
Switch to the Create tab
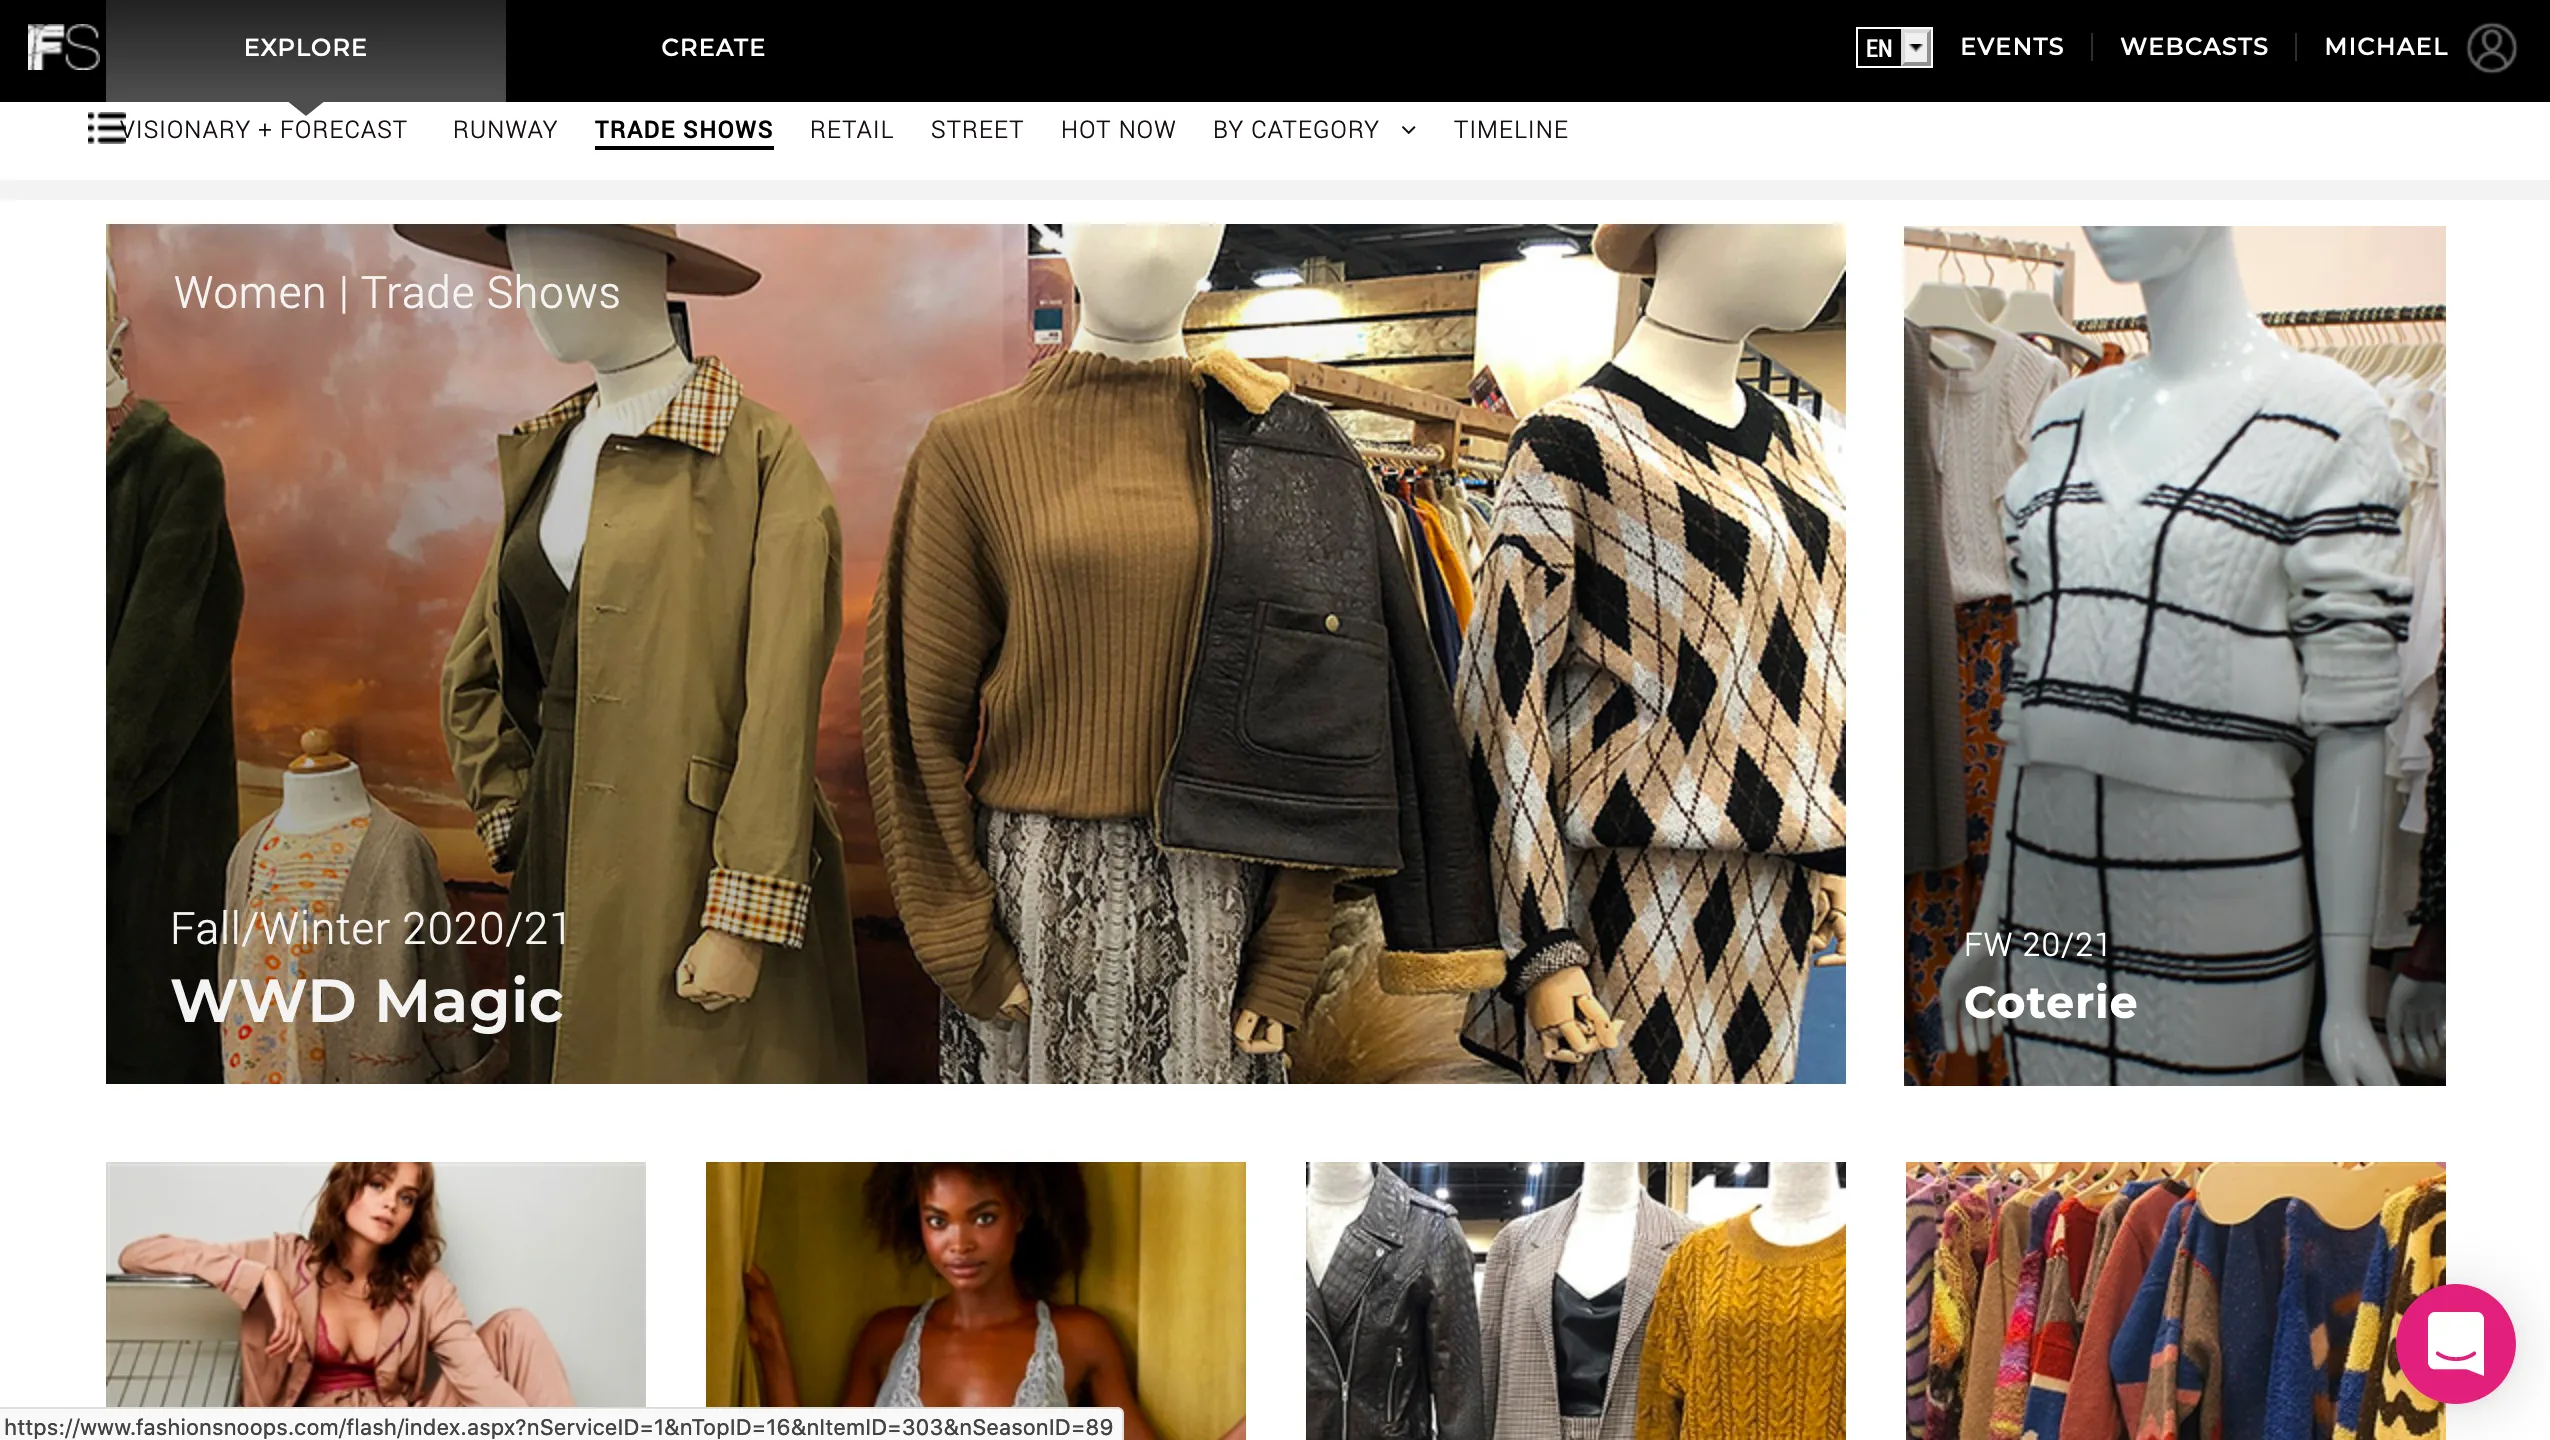(713, 47)
